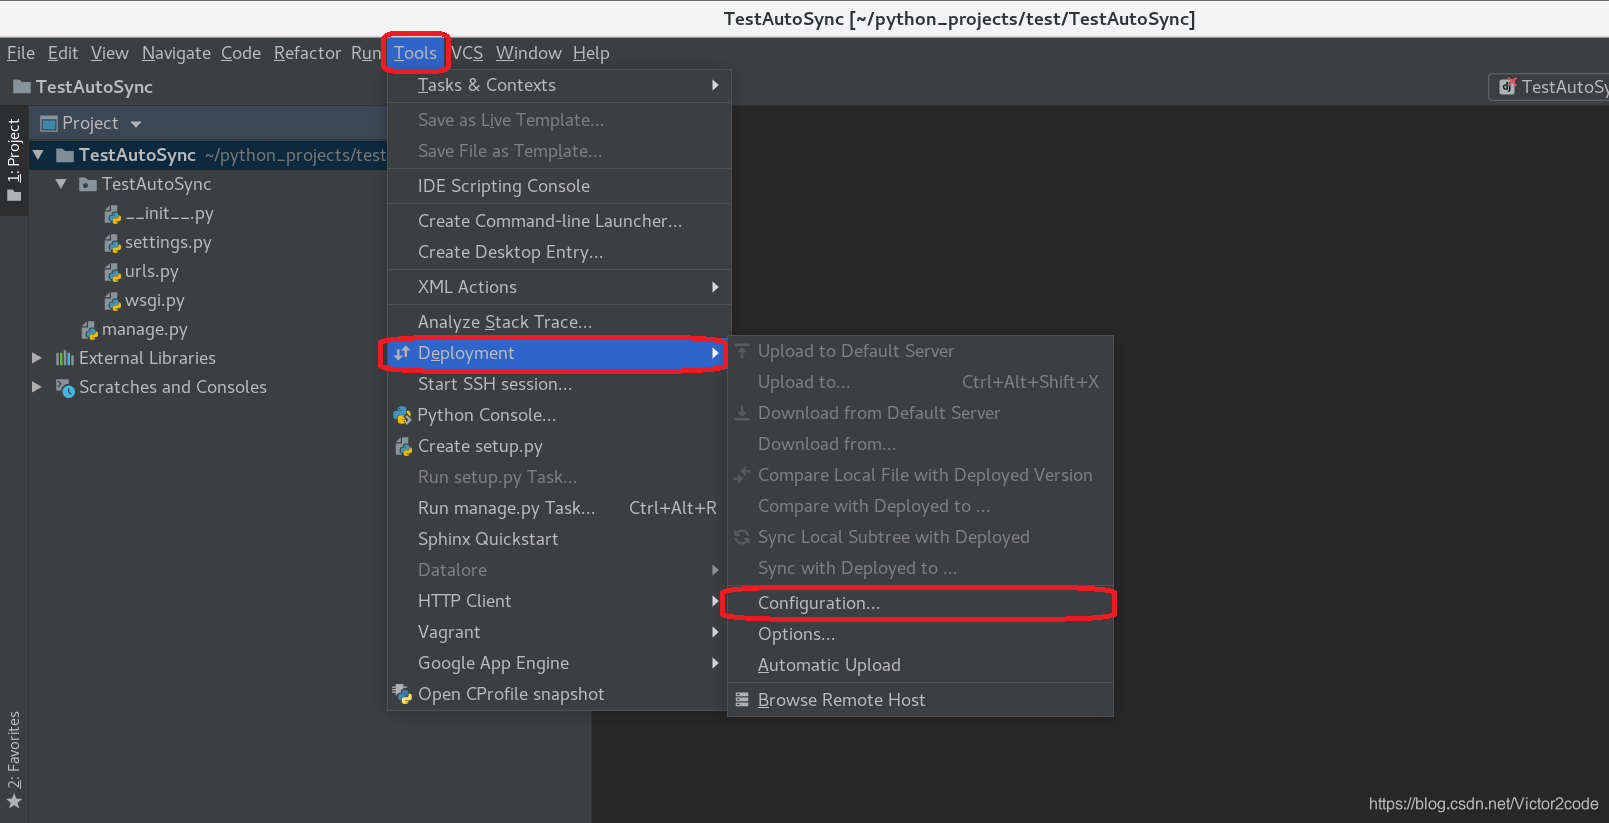Collapse TestAutoSync project root arrow
1609x823 pixels.
click(38, 155)
